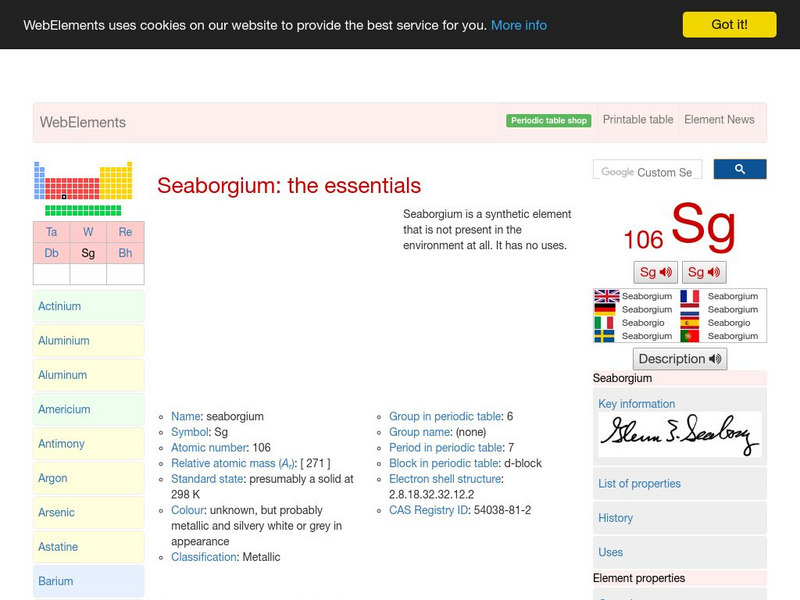Screen dimensions: 800x600
Task: Click the Portuguese flag icon
Action: (690, 335)
